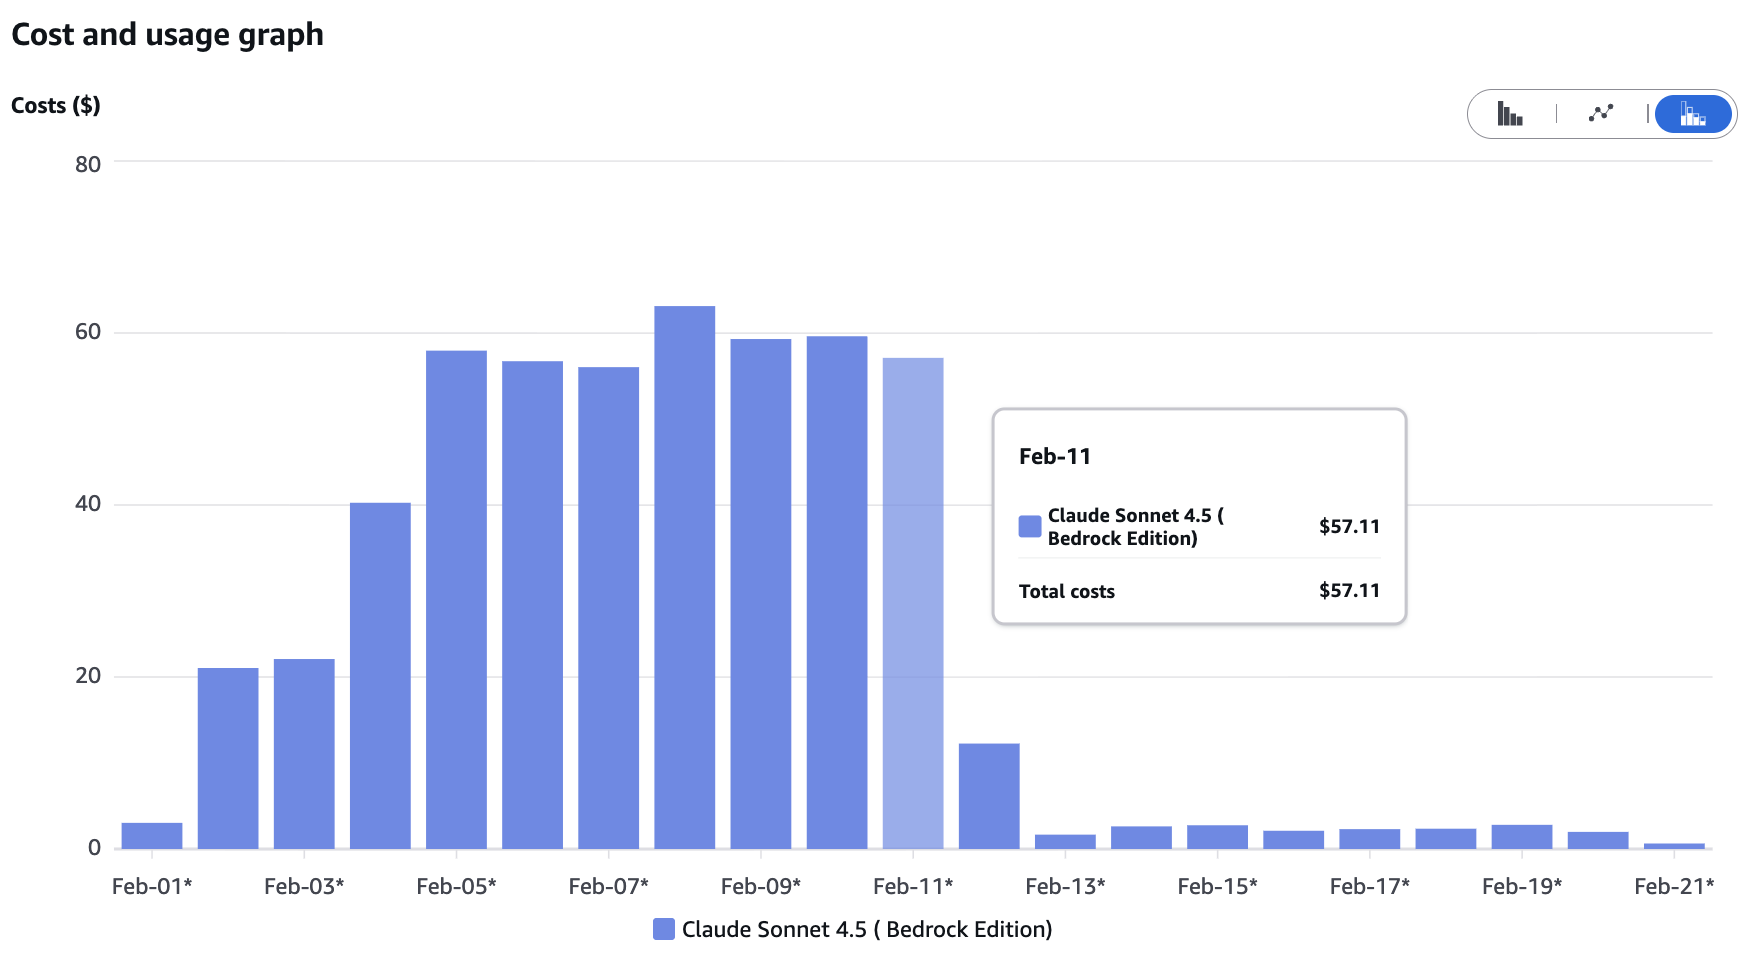This screenshot has height=964, width=1756.
Task: Click the bar chart icon left of separators
Action: [1510, 113]
